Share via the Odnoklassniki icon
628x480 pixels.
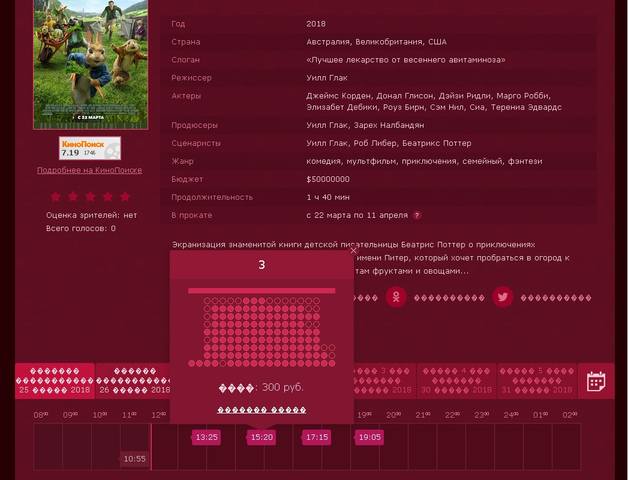396,297
